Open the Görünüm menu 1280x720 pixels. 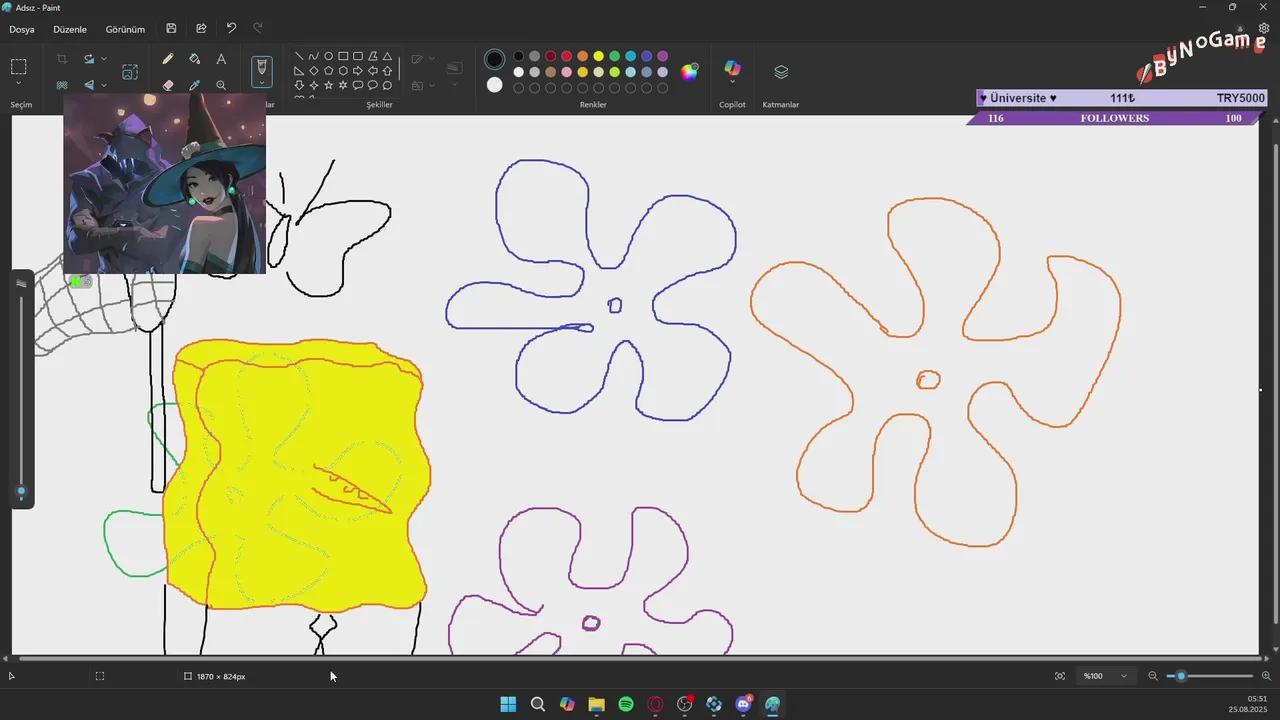(x=125, y=29)
